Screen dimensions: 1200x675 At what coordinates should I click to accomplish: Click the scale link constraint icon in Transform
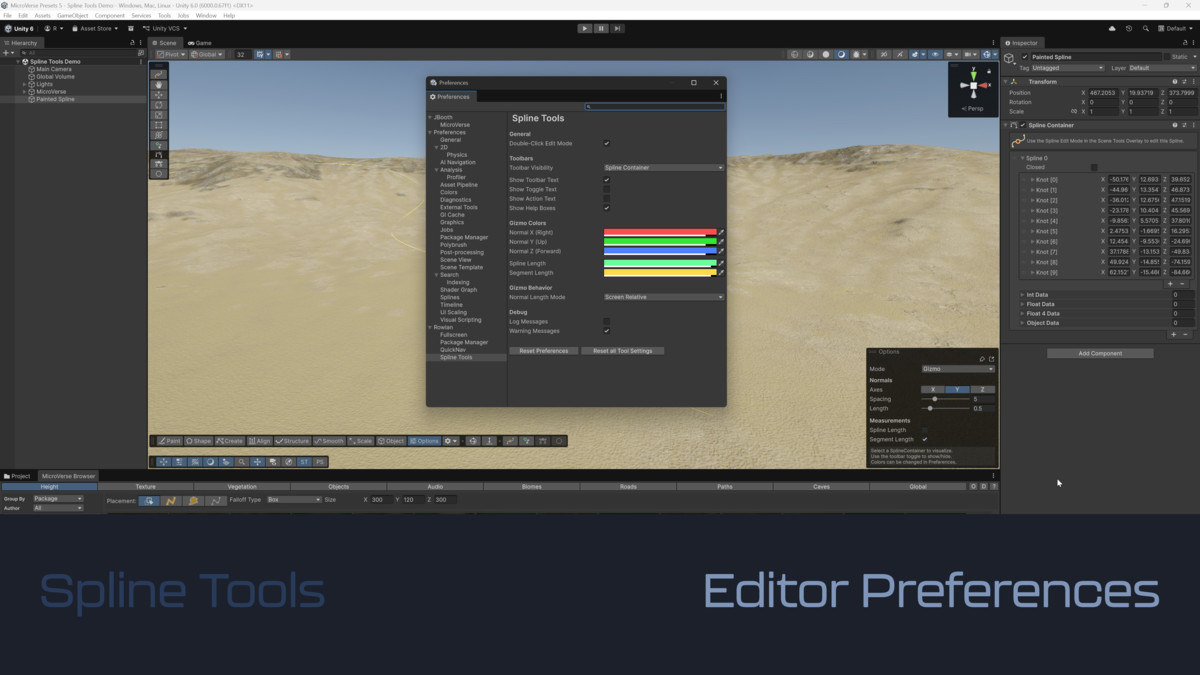coord(1075,112)
